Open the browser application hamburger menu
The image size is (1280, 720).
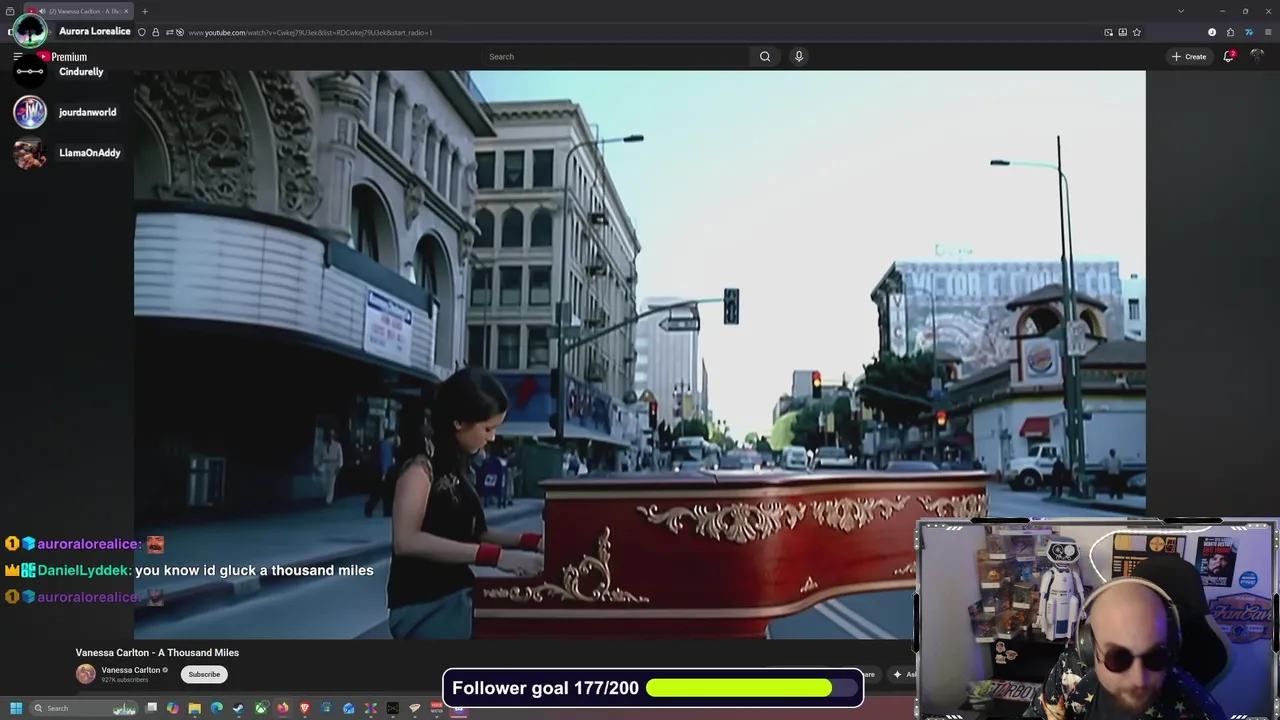[1268, 32]
